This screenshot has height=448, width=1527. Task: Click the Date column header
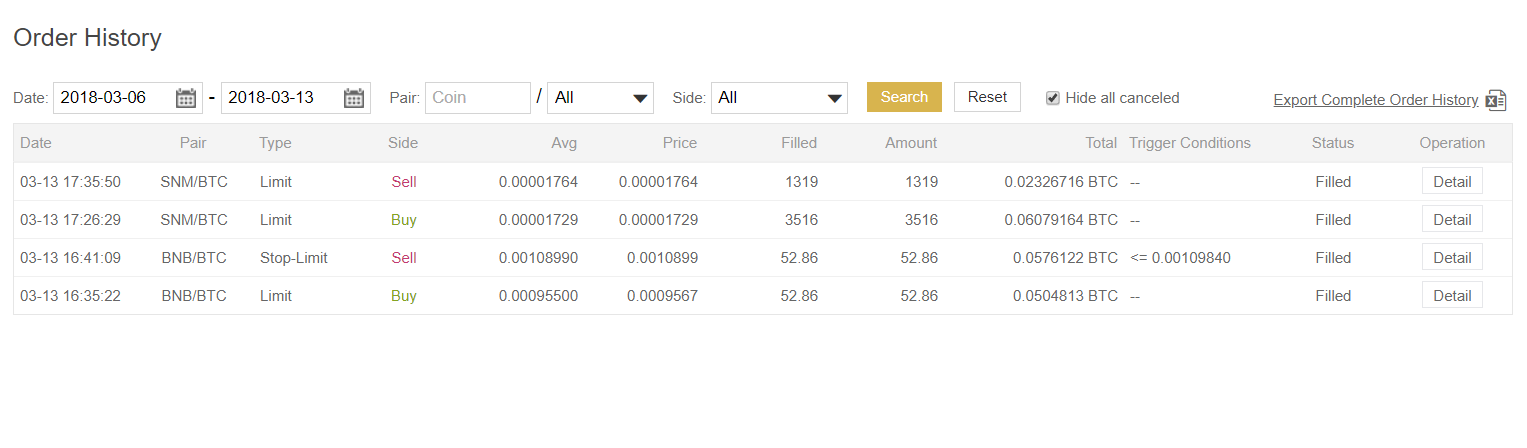point(36,143)
